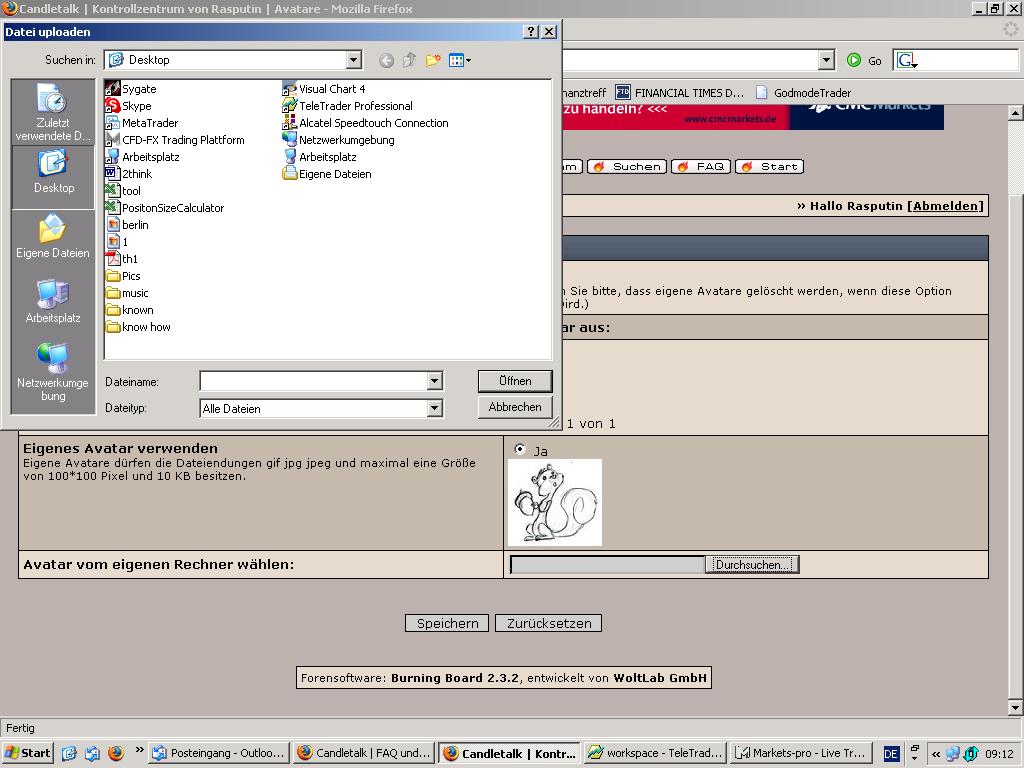Select the Netzwerkumgebung list icon
This screenshot has height=768, width=1024.
click(x=290, y=140)
